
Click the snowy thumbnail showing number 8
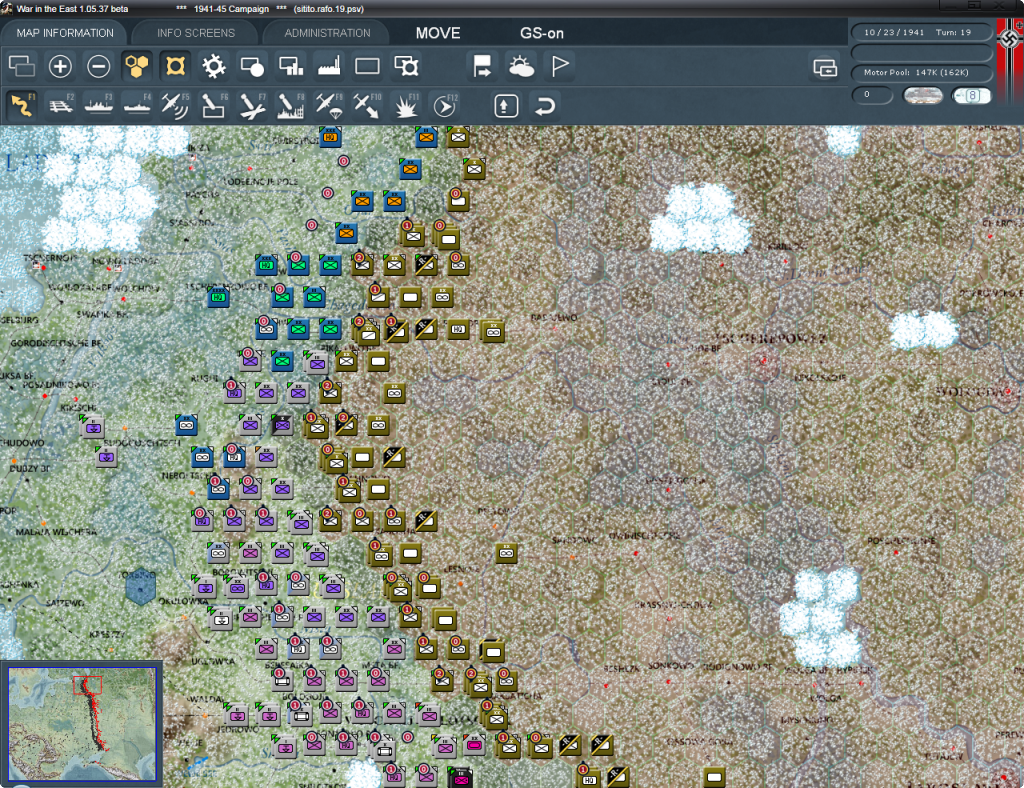tap(971, 96)
